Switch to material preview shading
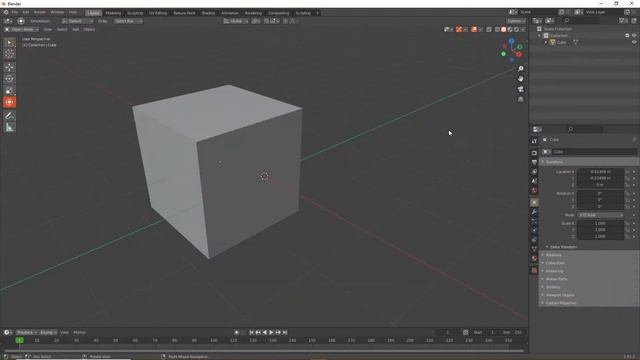This screenshot has height=360, width=640. tap(510, 29)
